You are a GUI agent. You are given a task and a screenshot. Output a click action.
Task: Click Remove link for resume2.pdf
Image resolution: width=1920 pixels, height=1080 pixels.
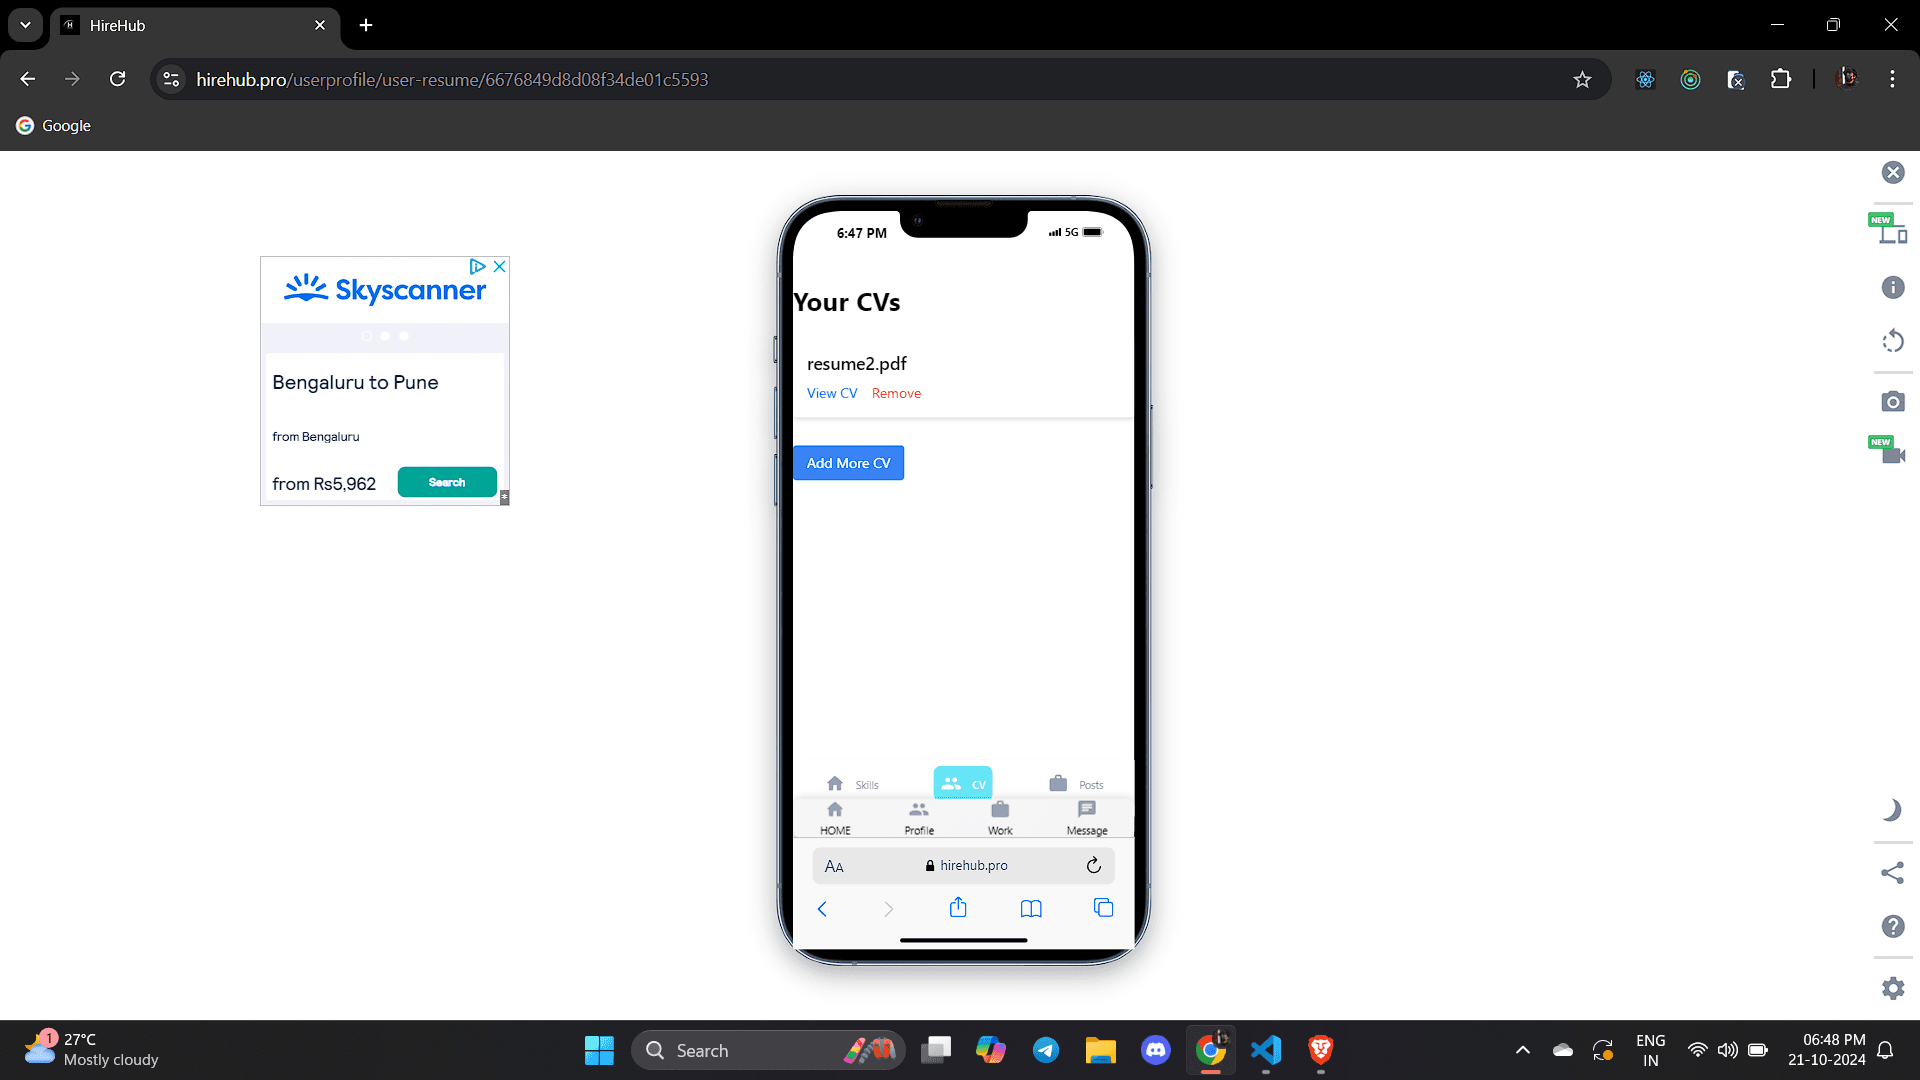(x=897, y=392)
